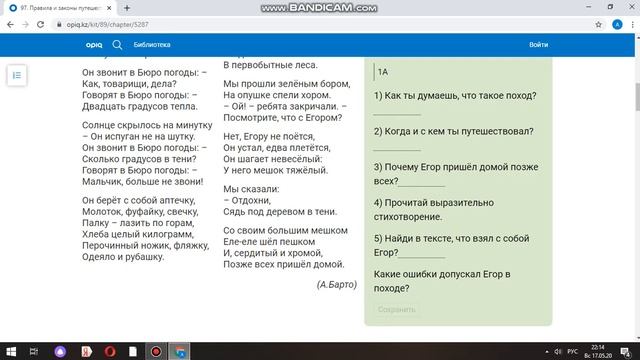Open the volume speaker tray icon
The height and width of the screenshot is (360, 640).
coord(558,351)
